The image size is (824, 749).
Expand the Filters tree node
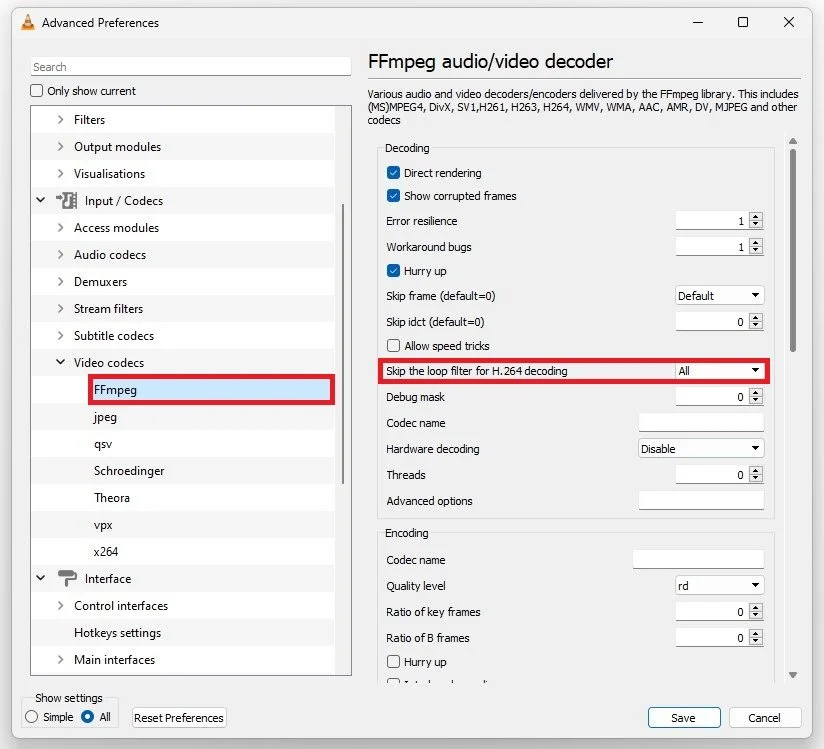pyautogui.click(x=60, y=119)
